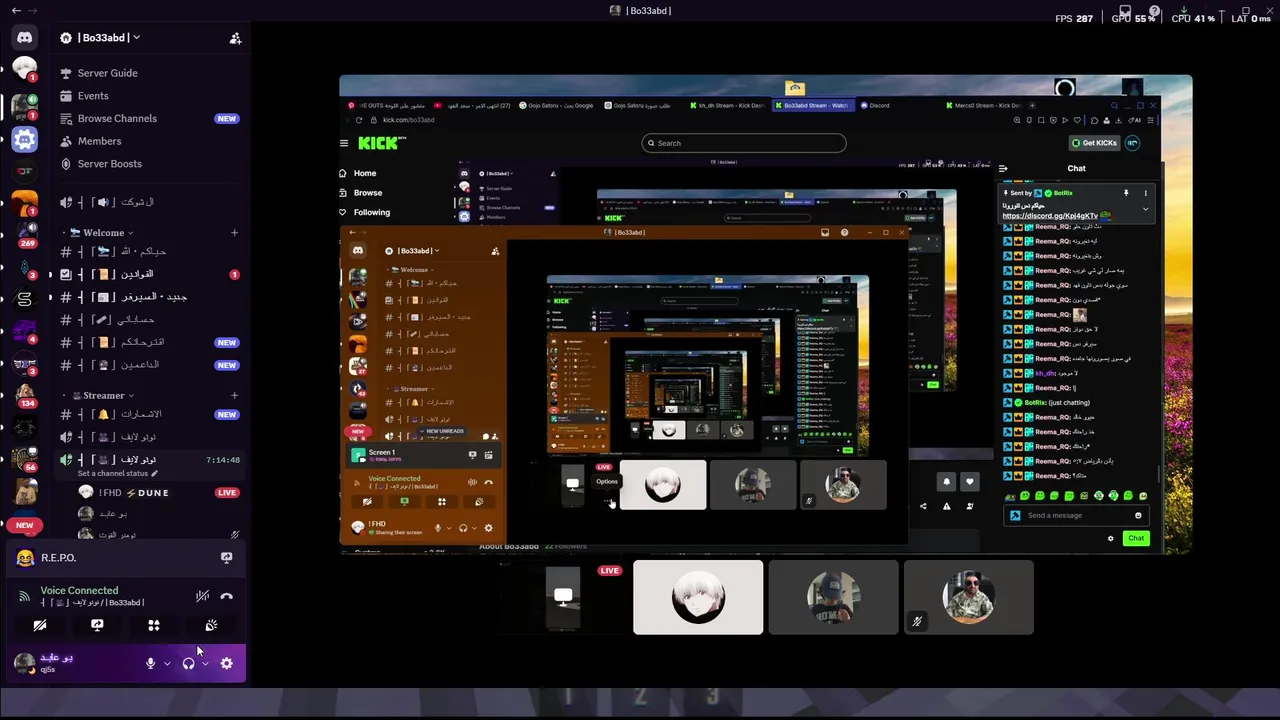
Task: Toggle screen share button
Action: (x=97, y=625)
